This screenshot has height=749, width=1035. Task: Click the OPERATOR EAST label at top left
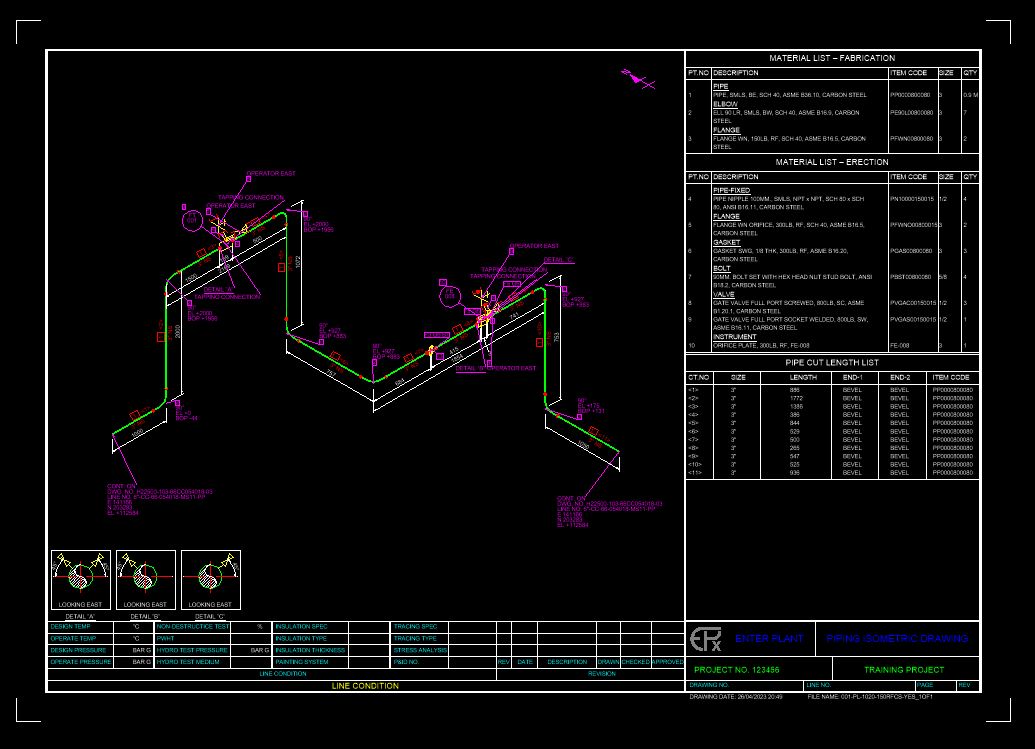click(271, 174)
